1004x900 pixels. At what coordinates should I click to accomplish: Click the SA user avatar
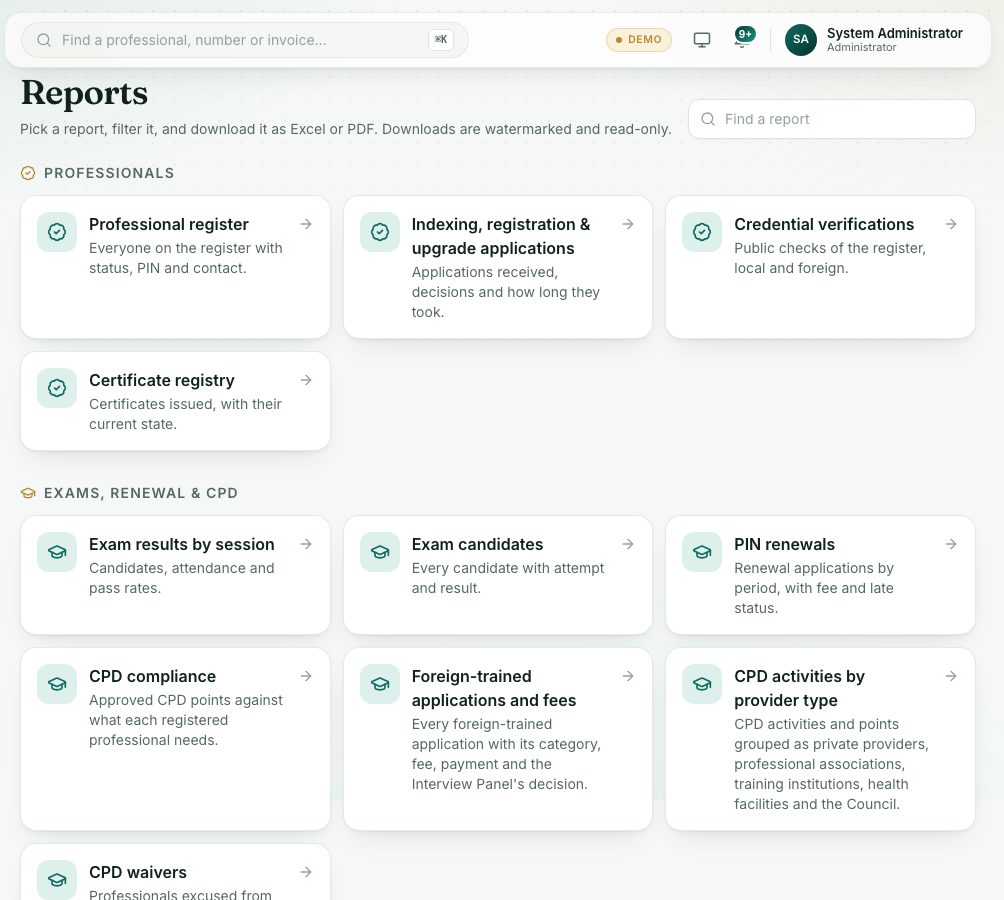coord(800,40)
